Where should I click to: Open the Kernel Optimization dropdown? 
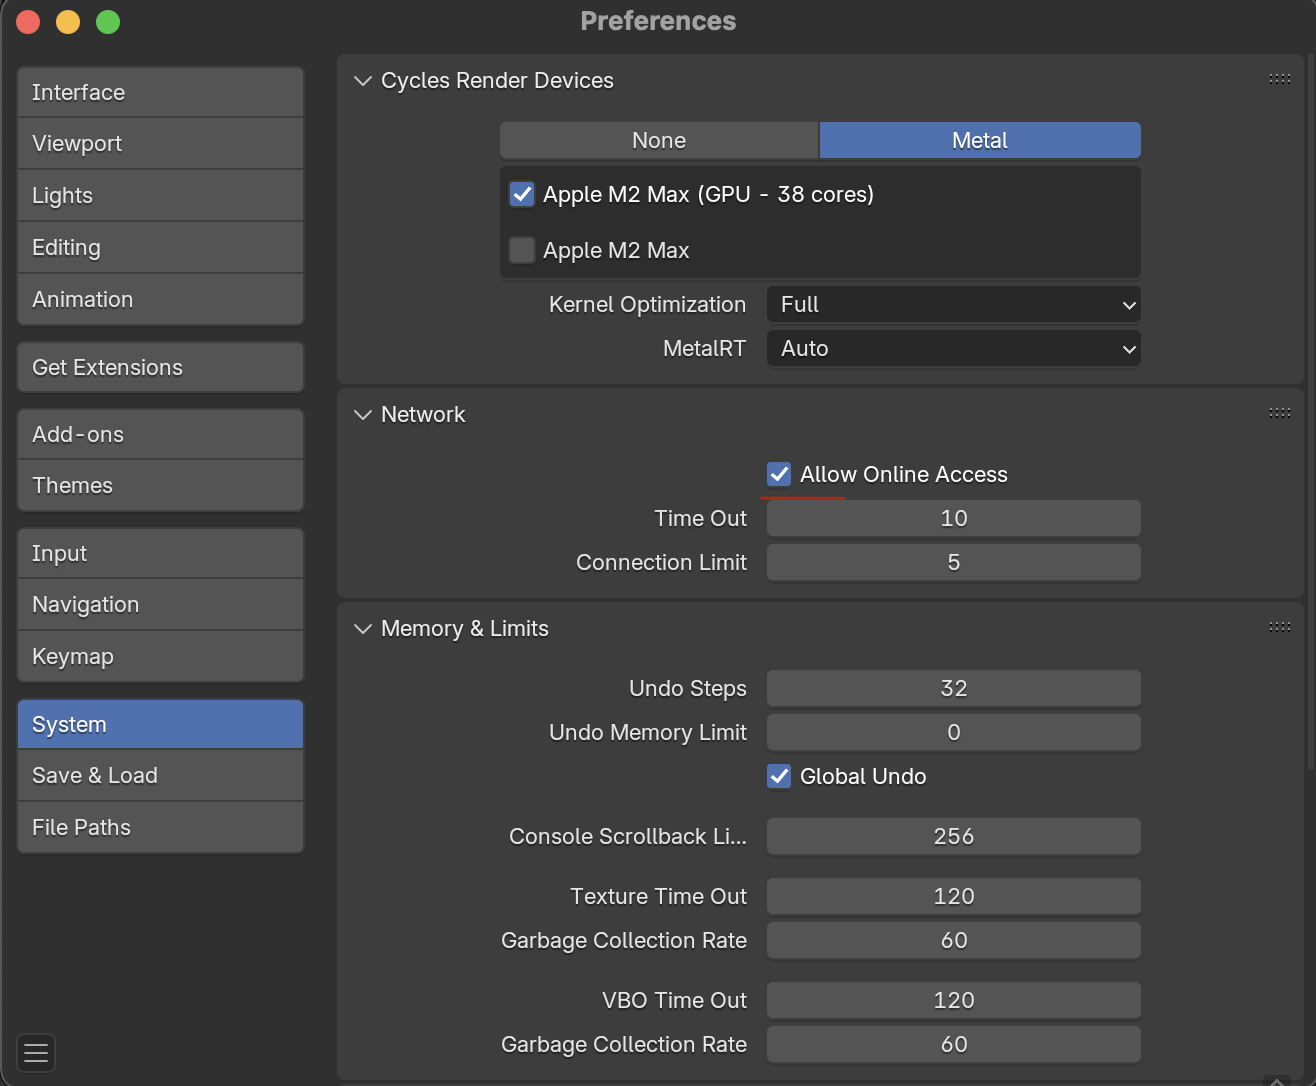[953, 305]
